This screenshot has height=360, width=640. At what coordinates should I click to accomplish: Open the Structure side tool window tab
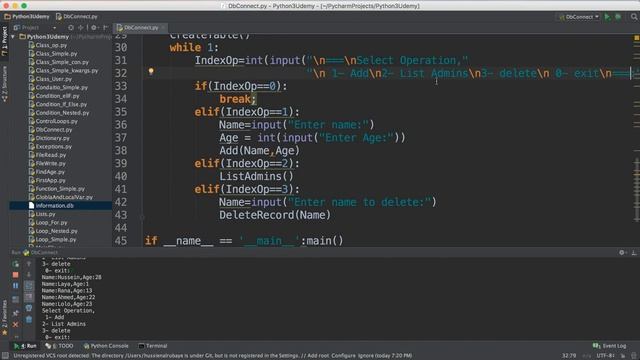(x=4, y=84)
